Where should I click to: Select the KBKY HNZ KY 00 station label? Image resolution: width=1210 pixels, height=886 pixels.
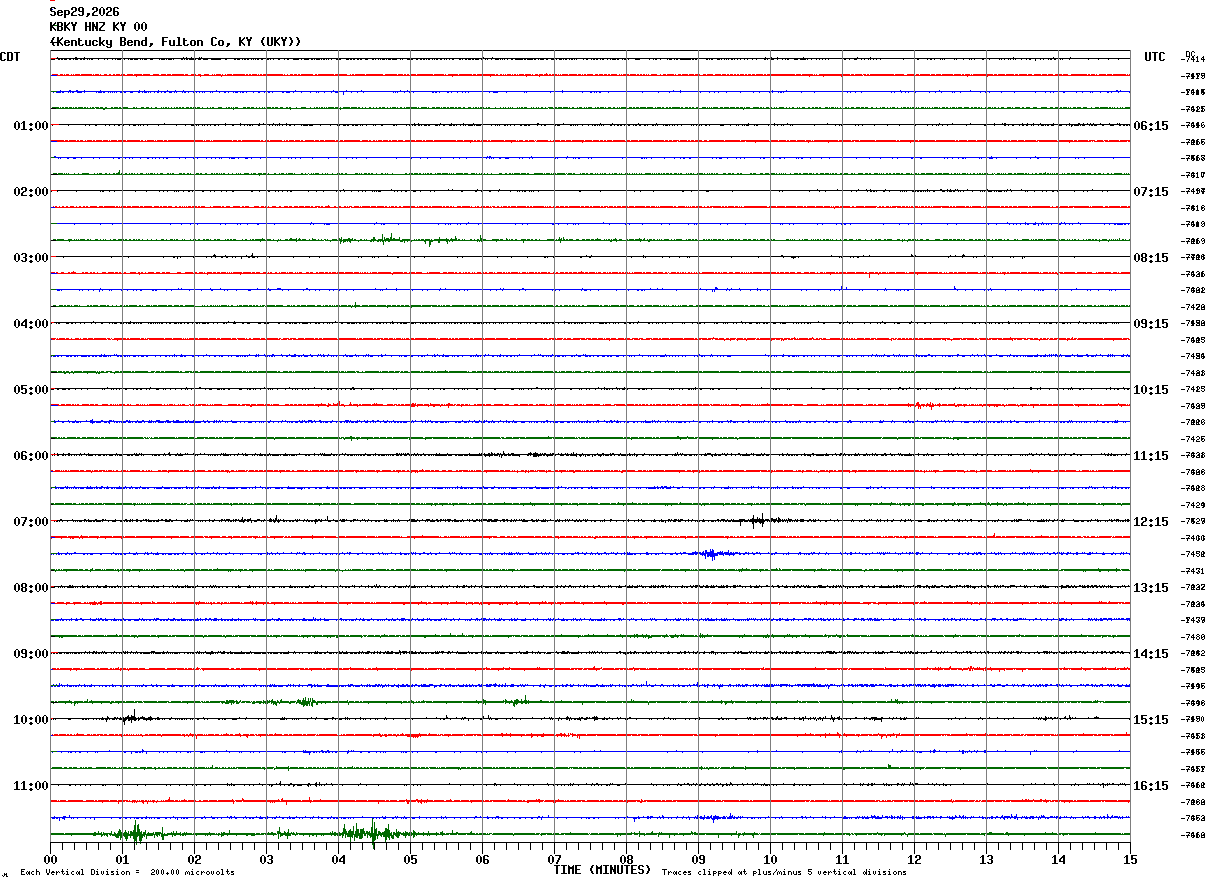tap(98, 27)
